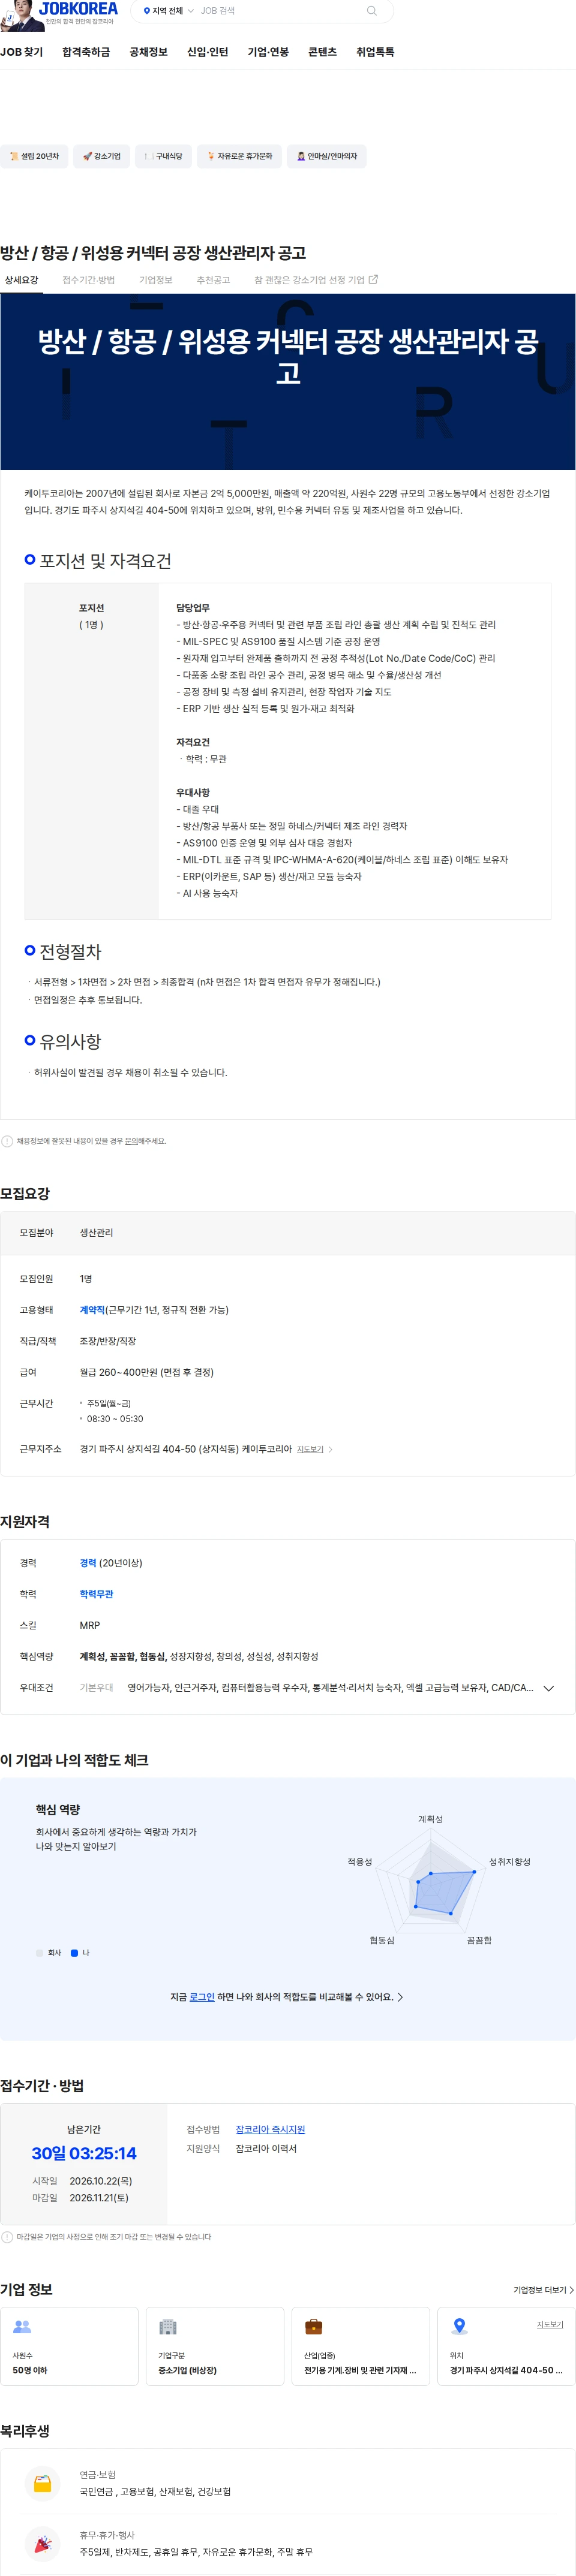Open the JOB 찾기 menu
Image resolution: width=576 pixels, height=2576 pixels.
(x=21, y=52)
